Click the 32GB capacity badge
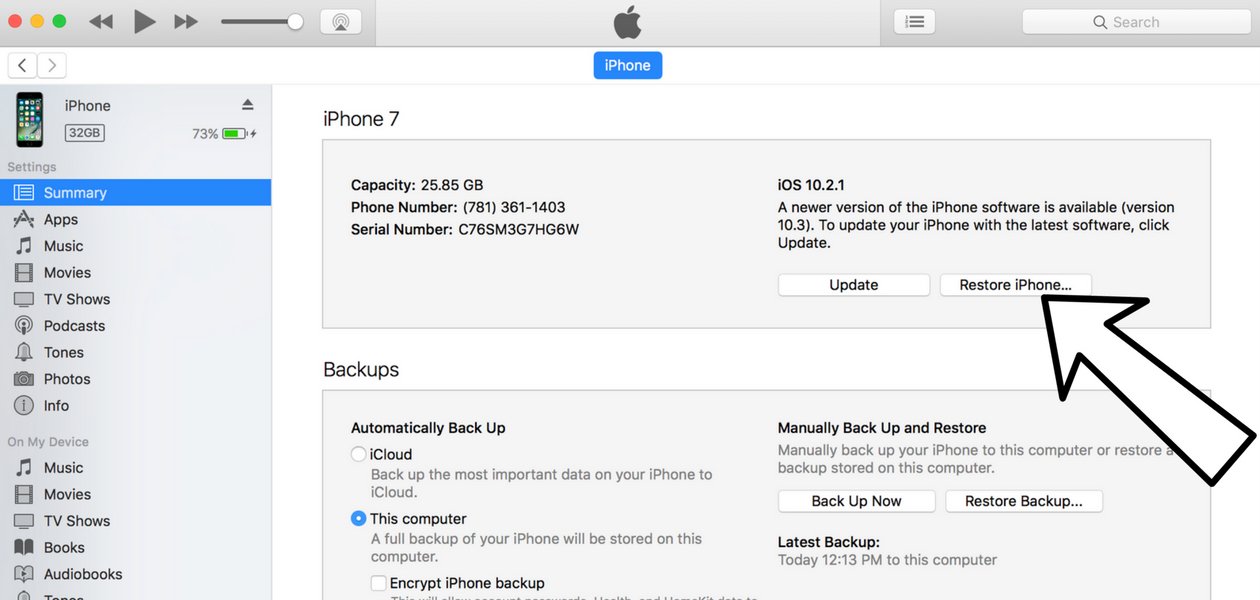This screenshot has height=600, width=1260. [84, 132]
